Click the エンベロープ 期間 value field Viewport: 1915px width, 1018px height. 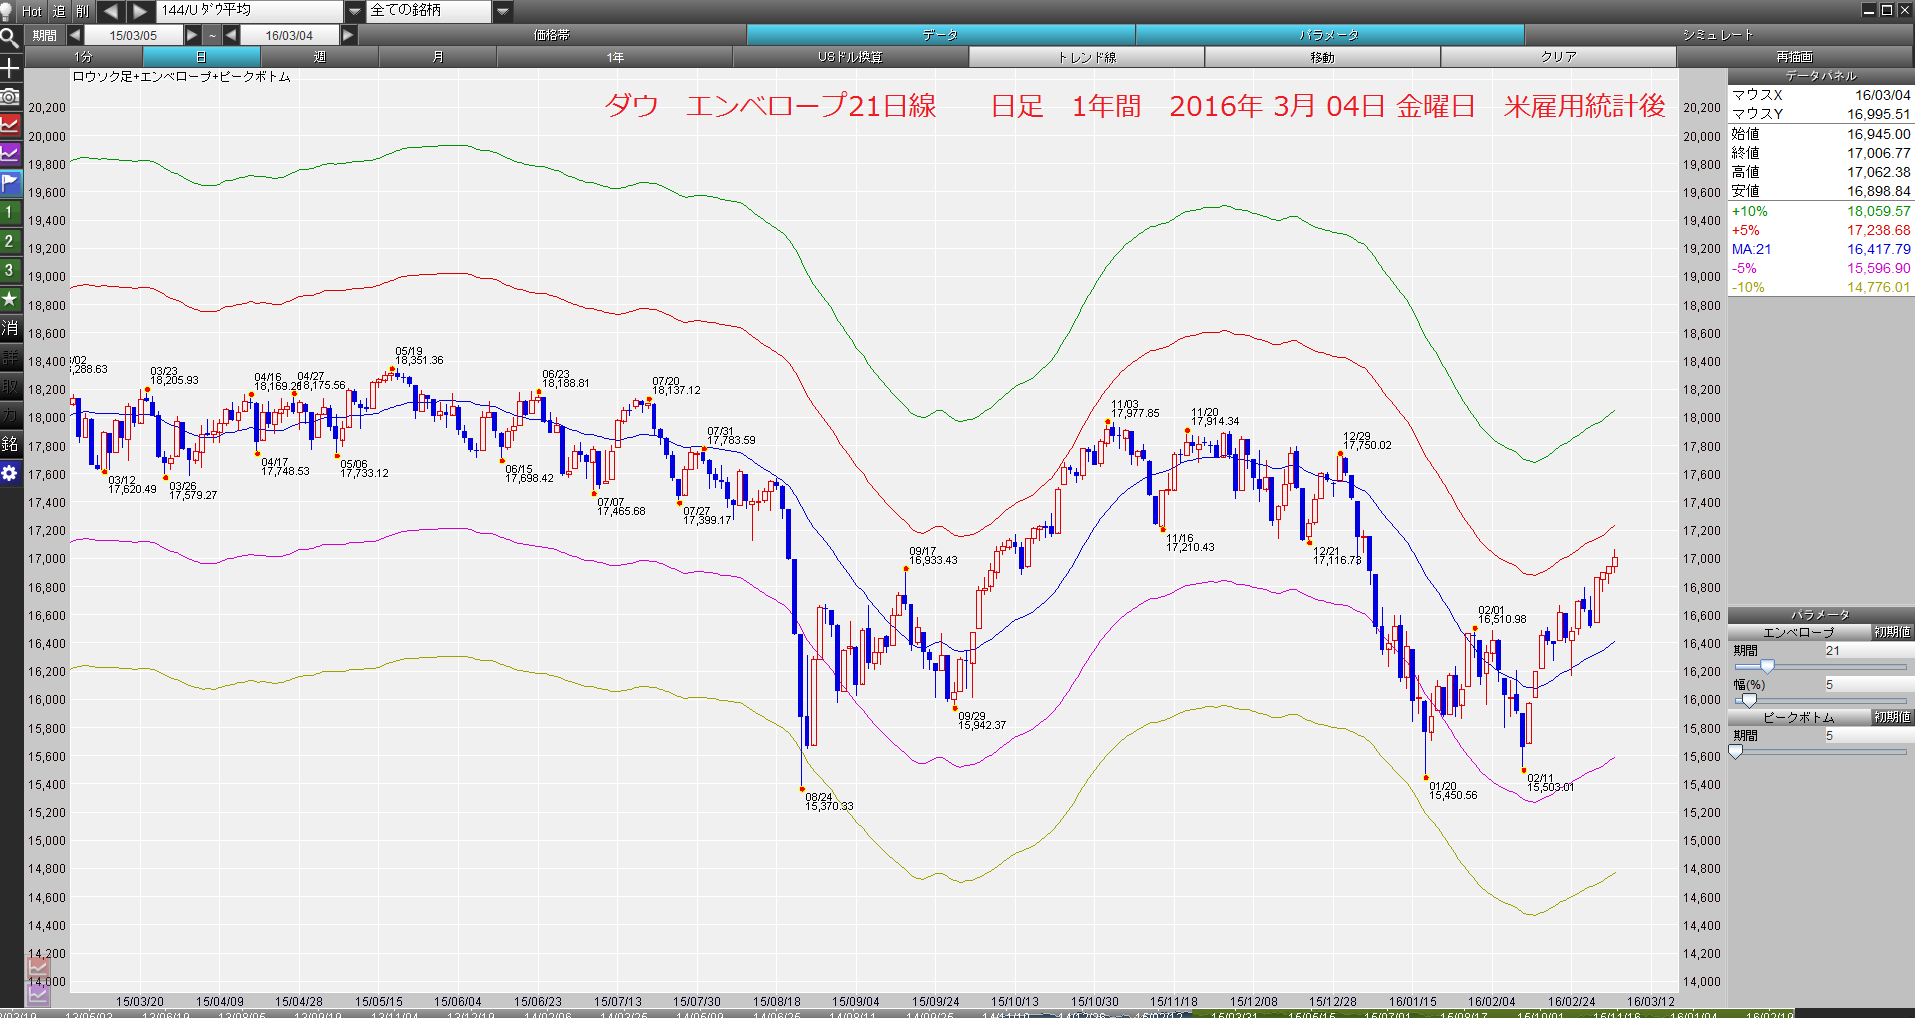click(1868, 650)
